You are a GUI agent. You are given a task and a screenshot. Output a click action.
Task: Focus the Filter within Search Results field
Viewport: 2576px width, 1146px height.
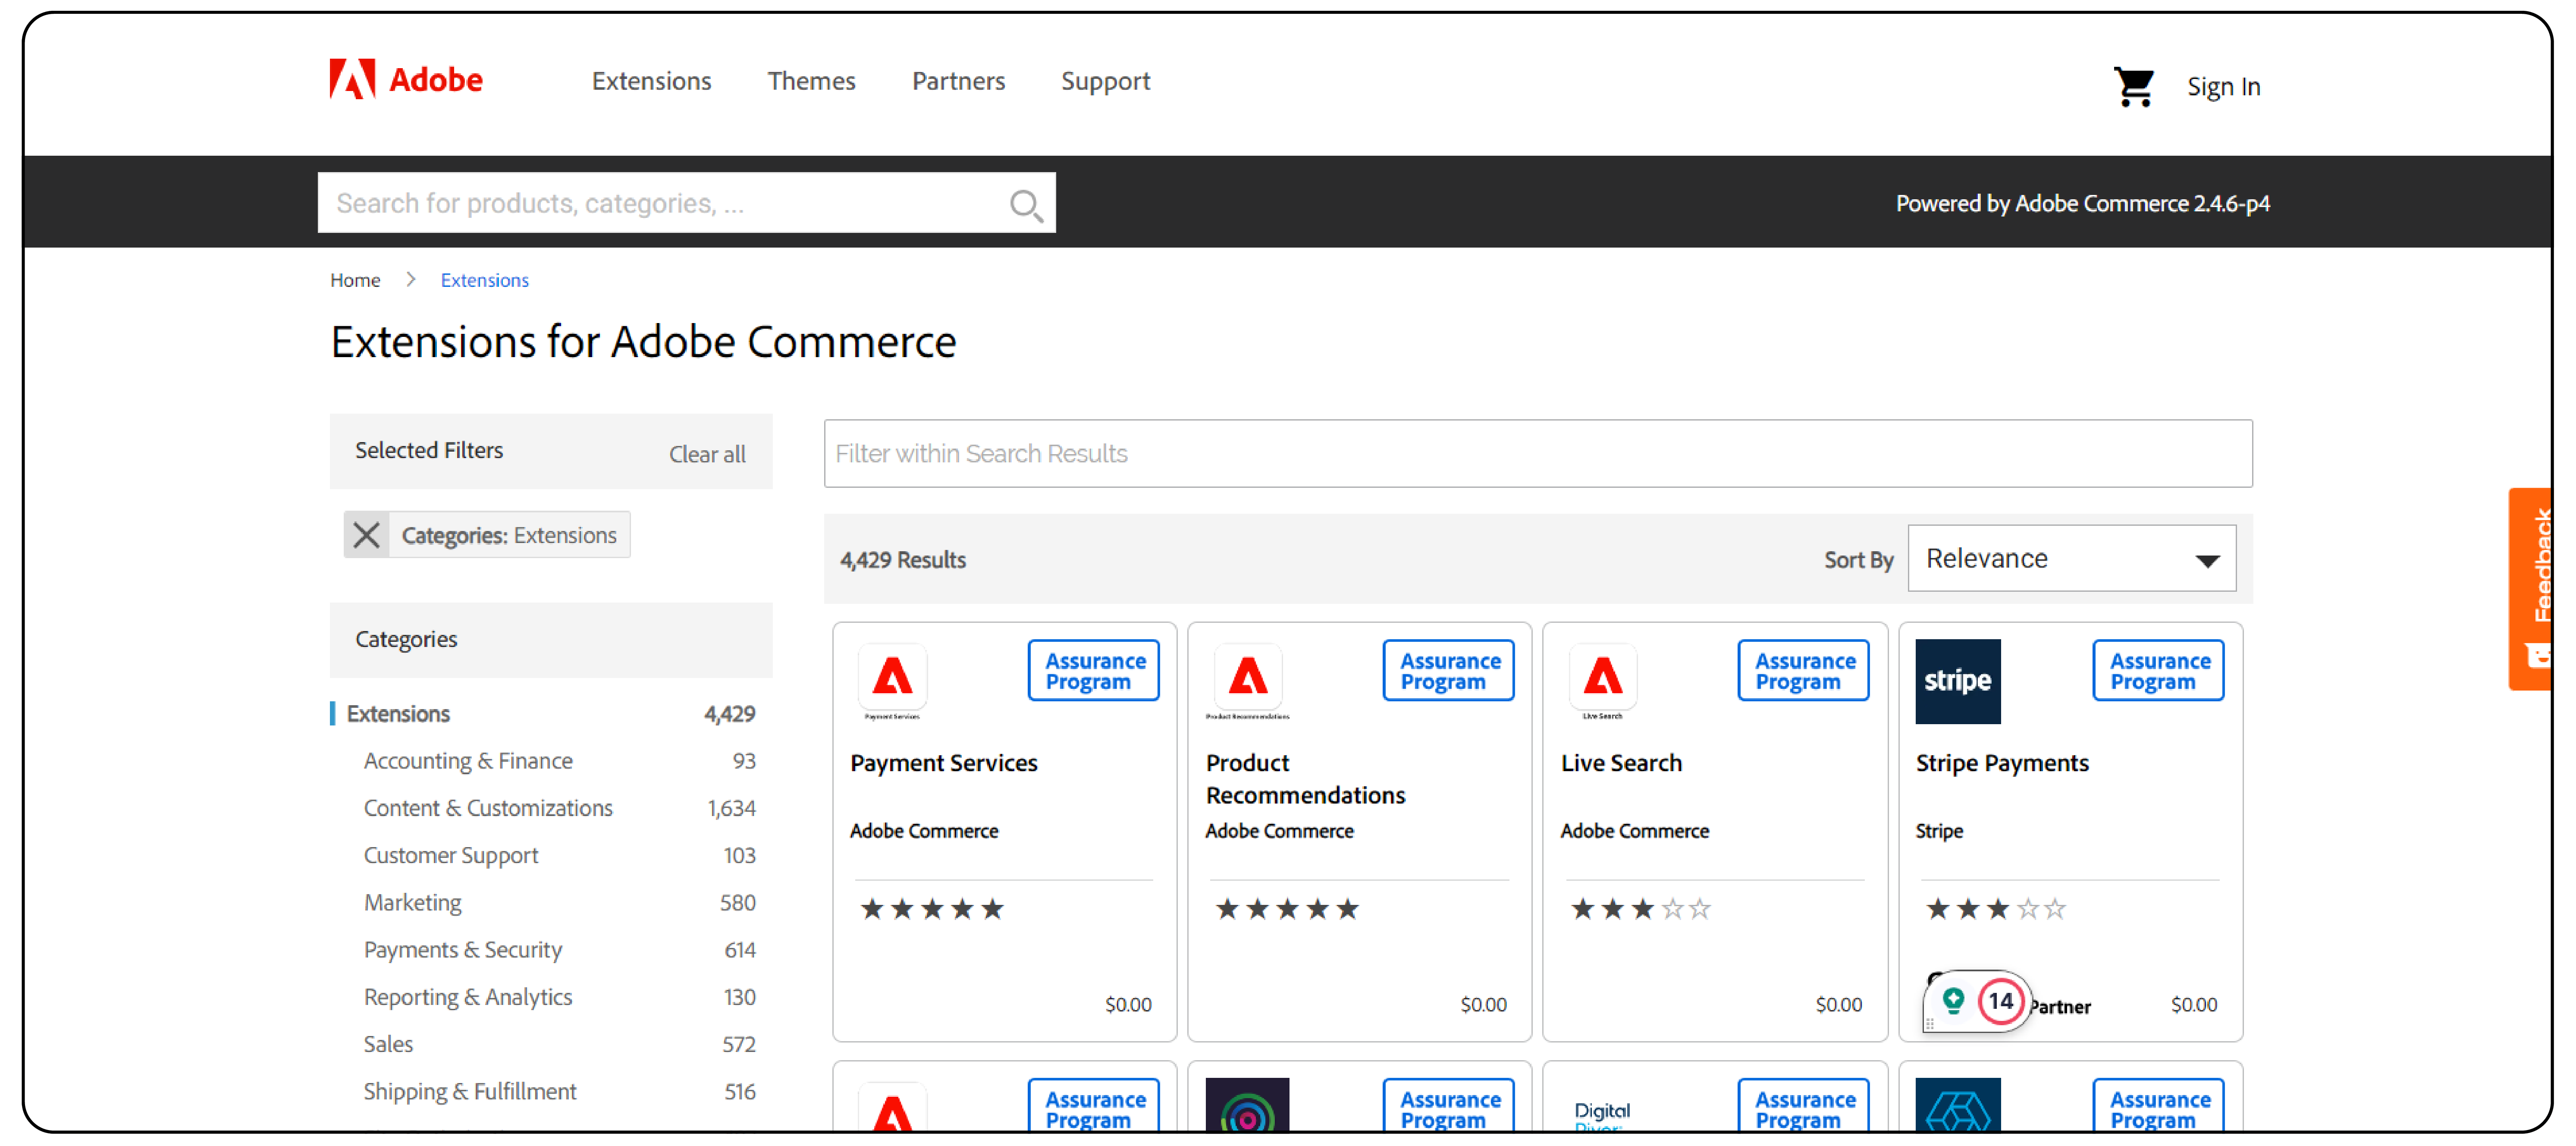(x=1537, y=454)
